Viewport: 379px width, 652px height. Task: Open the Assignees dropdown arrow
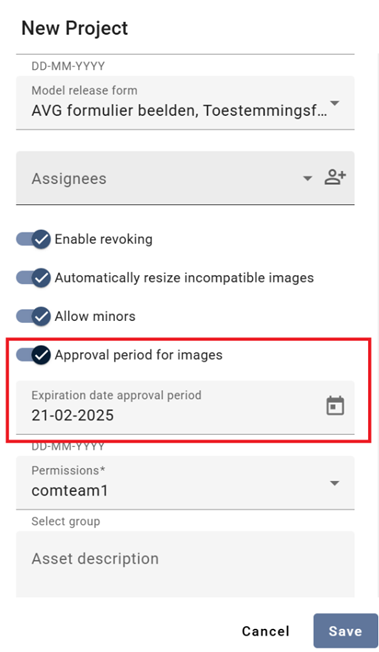[307, 178]
